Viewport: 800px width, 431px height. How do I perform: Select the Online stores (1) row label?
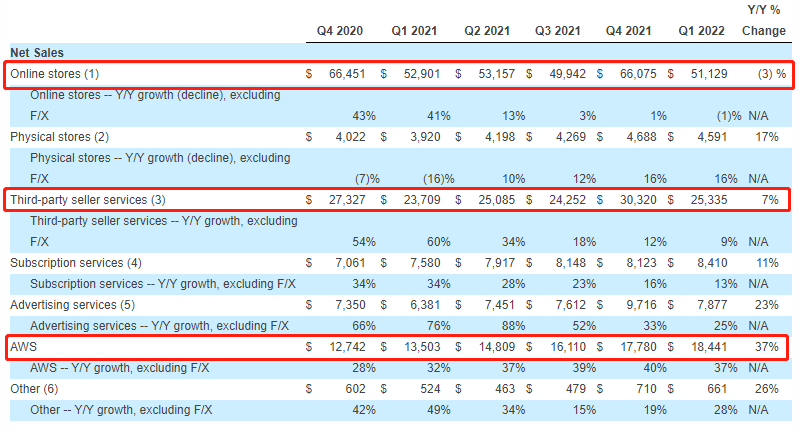55,73
